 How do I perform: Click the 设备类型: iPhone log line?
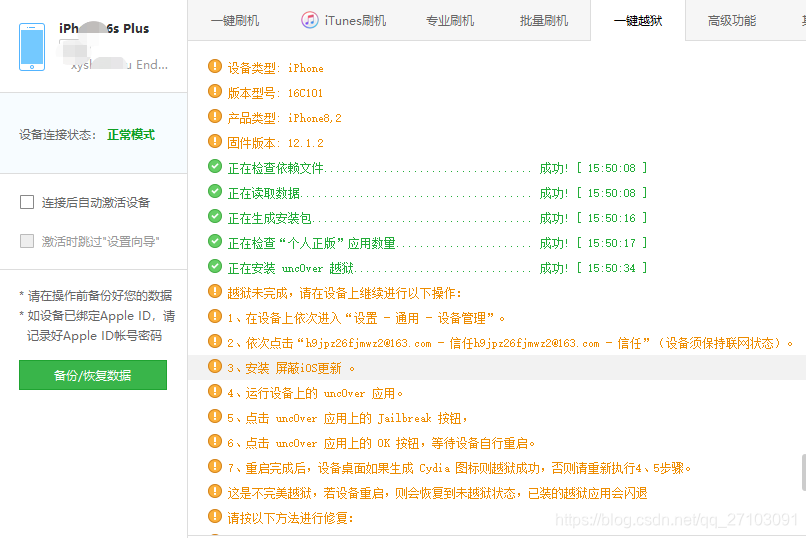point(276,68)
